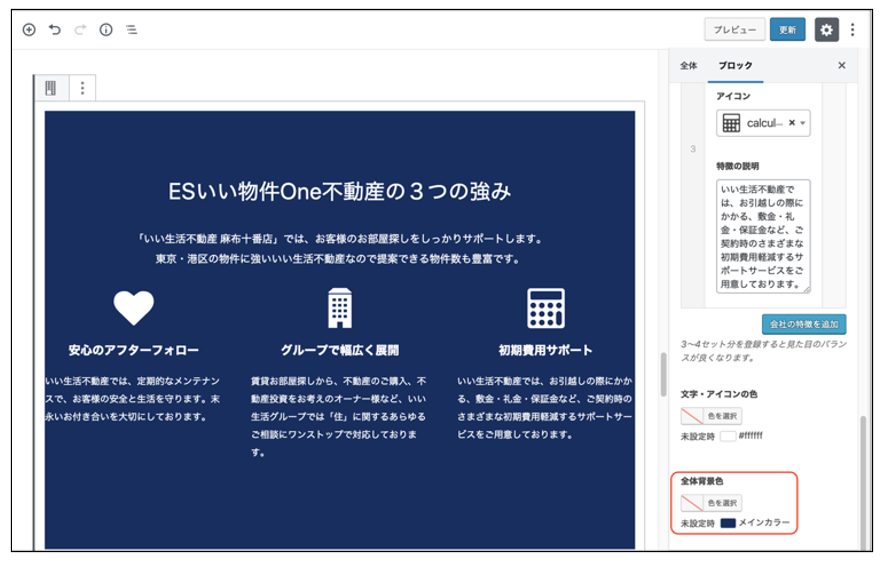Open settings gear in top bar

coord(826,30)
